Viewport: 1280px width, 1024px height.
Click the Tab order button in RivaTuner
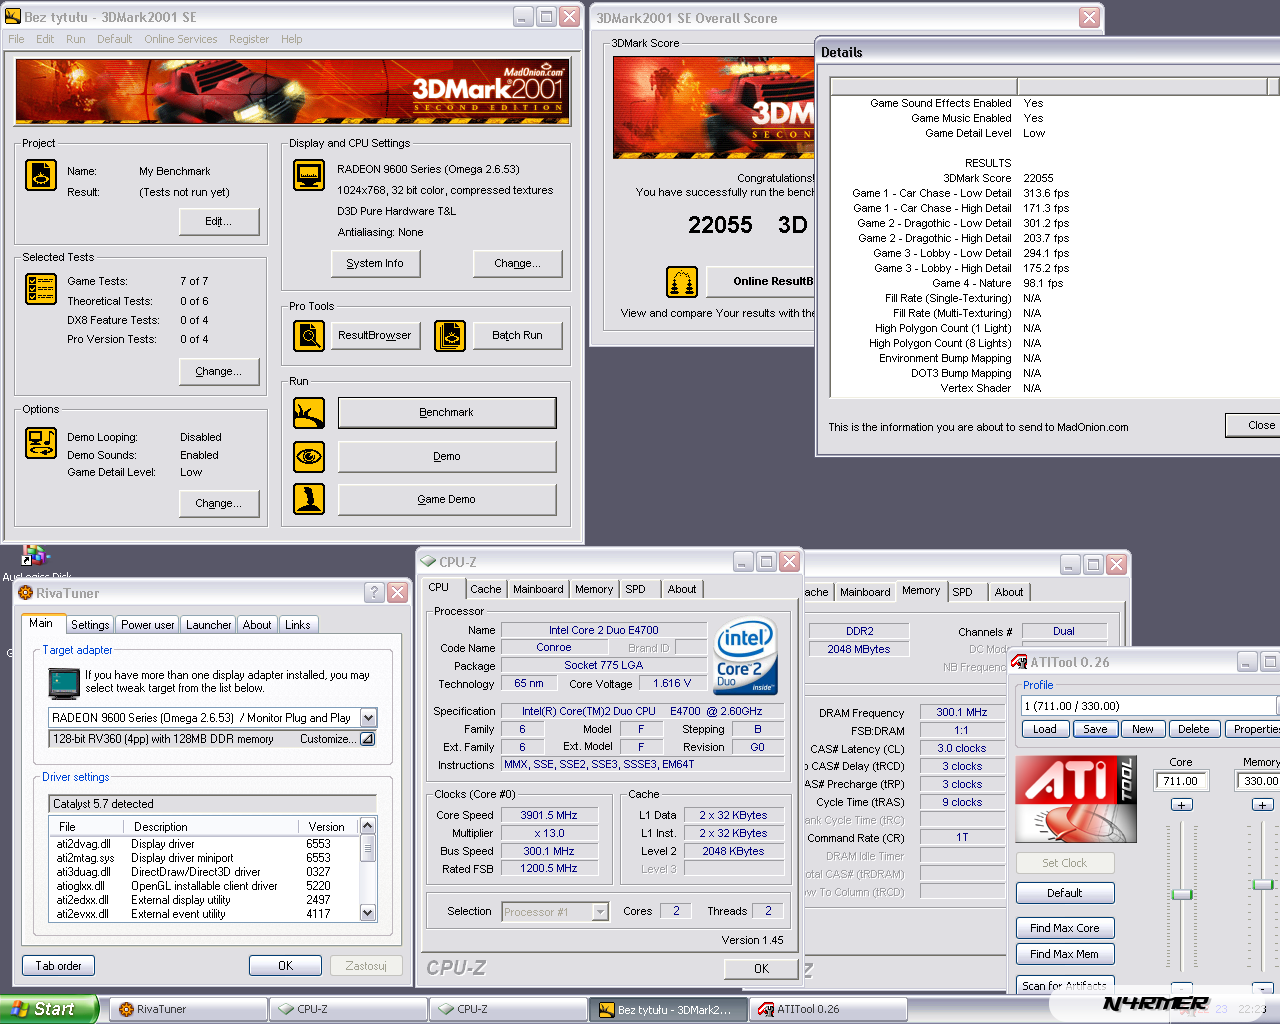[x=58, y=966]
